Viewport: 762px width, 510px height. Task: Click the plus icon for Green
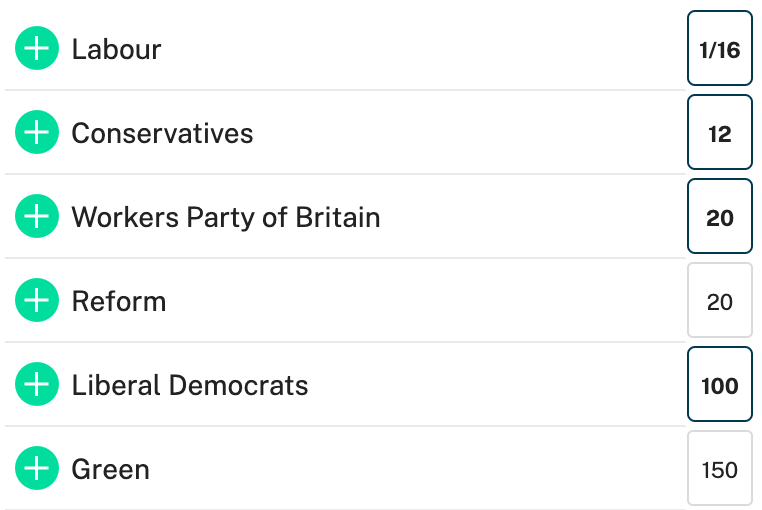click(37, 469)
